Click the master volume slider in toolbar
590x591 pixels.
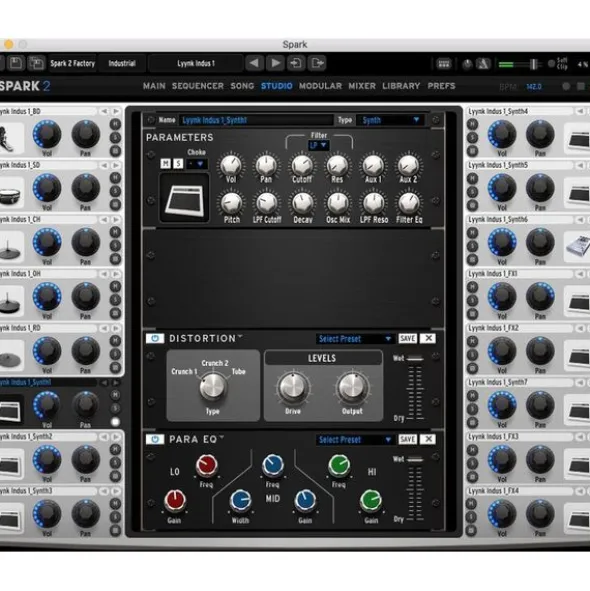(x=520, y=64)
